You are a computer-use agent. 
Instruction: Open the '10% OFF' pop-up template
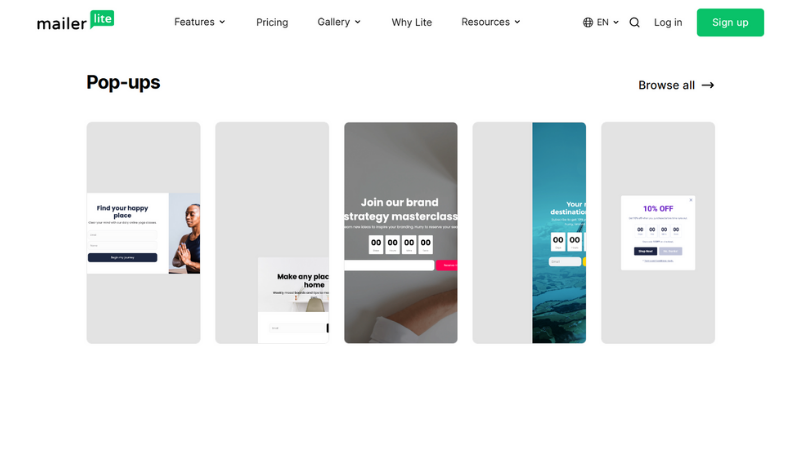pyautogui.click(x=658, y=233)
